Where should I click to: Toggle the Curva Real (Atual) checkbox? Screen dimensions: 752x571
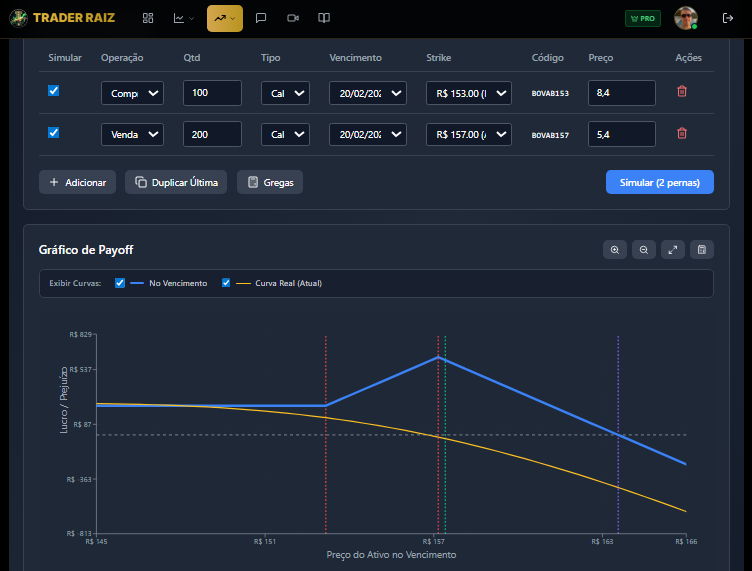click(x=226, y=283)
